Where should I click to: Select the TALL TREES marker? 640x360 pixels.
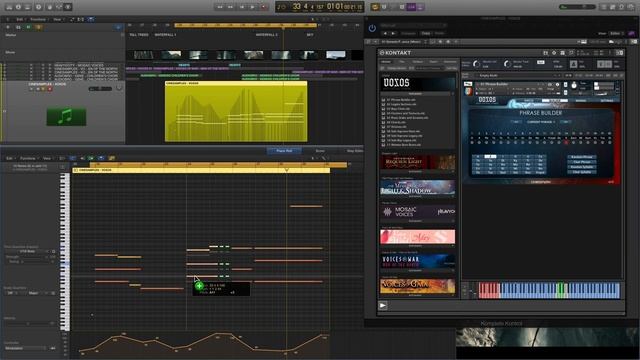click(x=139, y=35)
